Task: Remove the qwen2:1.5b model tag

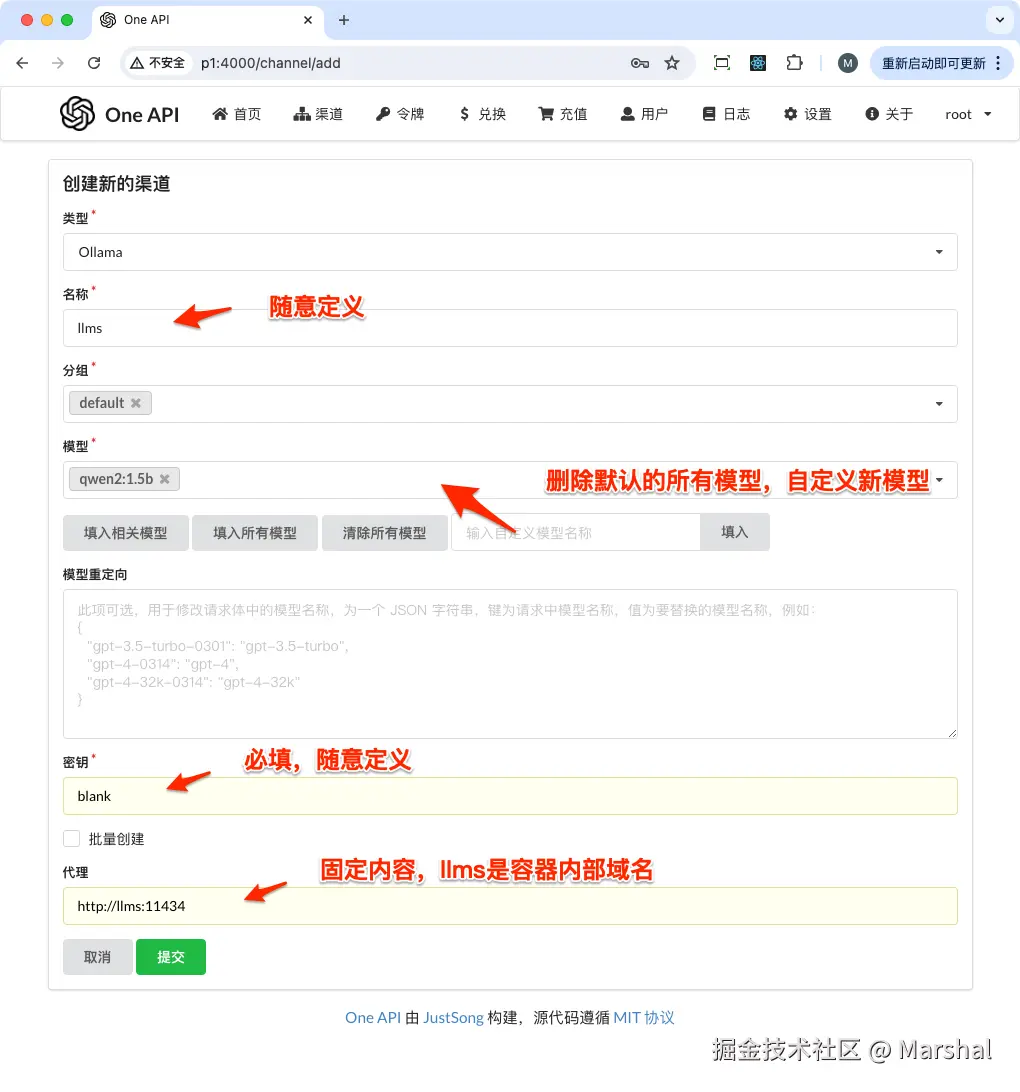Action: click(165, 479)
